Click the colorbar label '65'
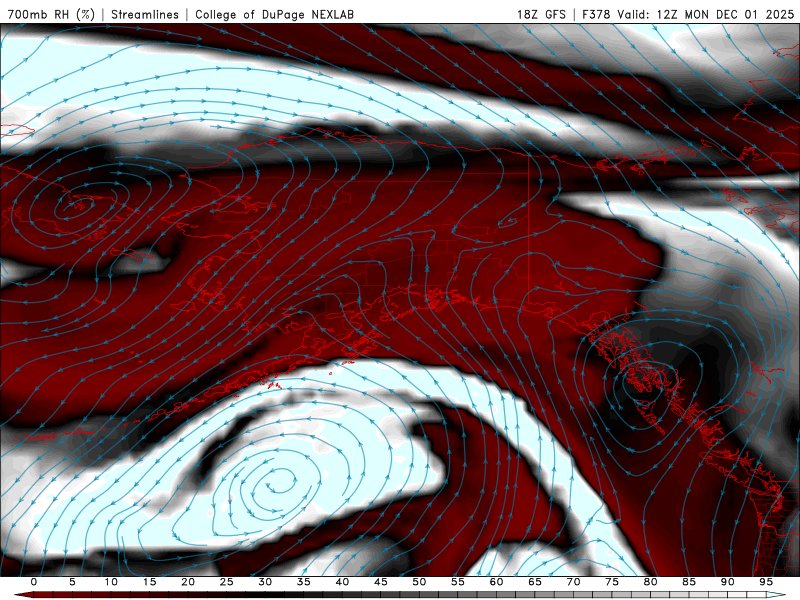This screenshot has width=800, height=600. tap(535, 582)
